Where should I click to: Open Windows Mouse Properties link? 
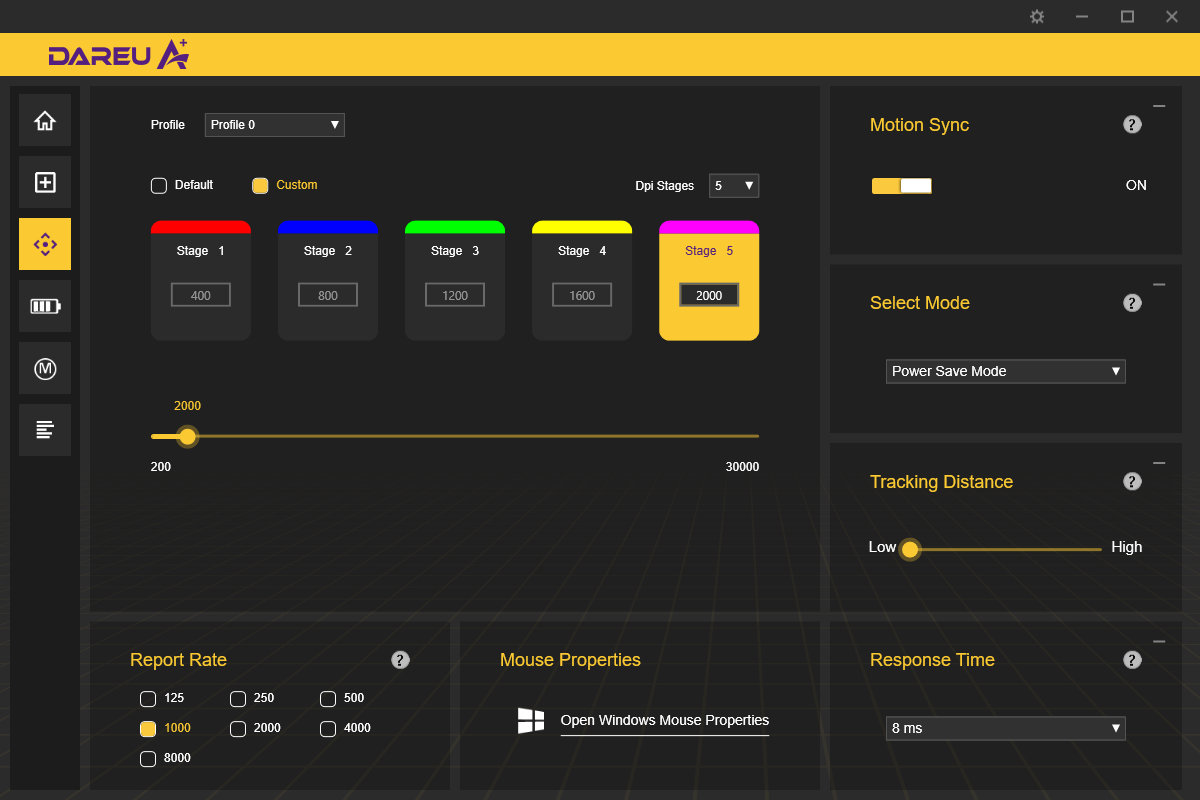(x=664, y=720)
